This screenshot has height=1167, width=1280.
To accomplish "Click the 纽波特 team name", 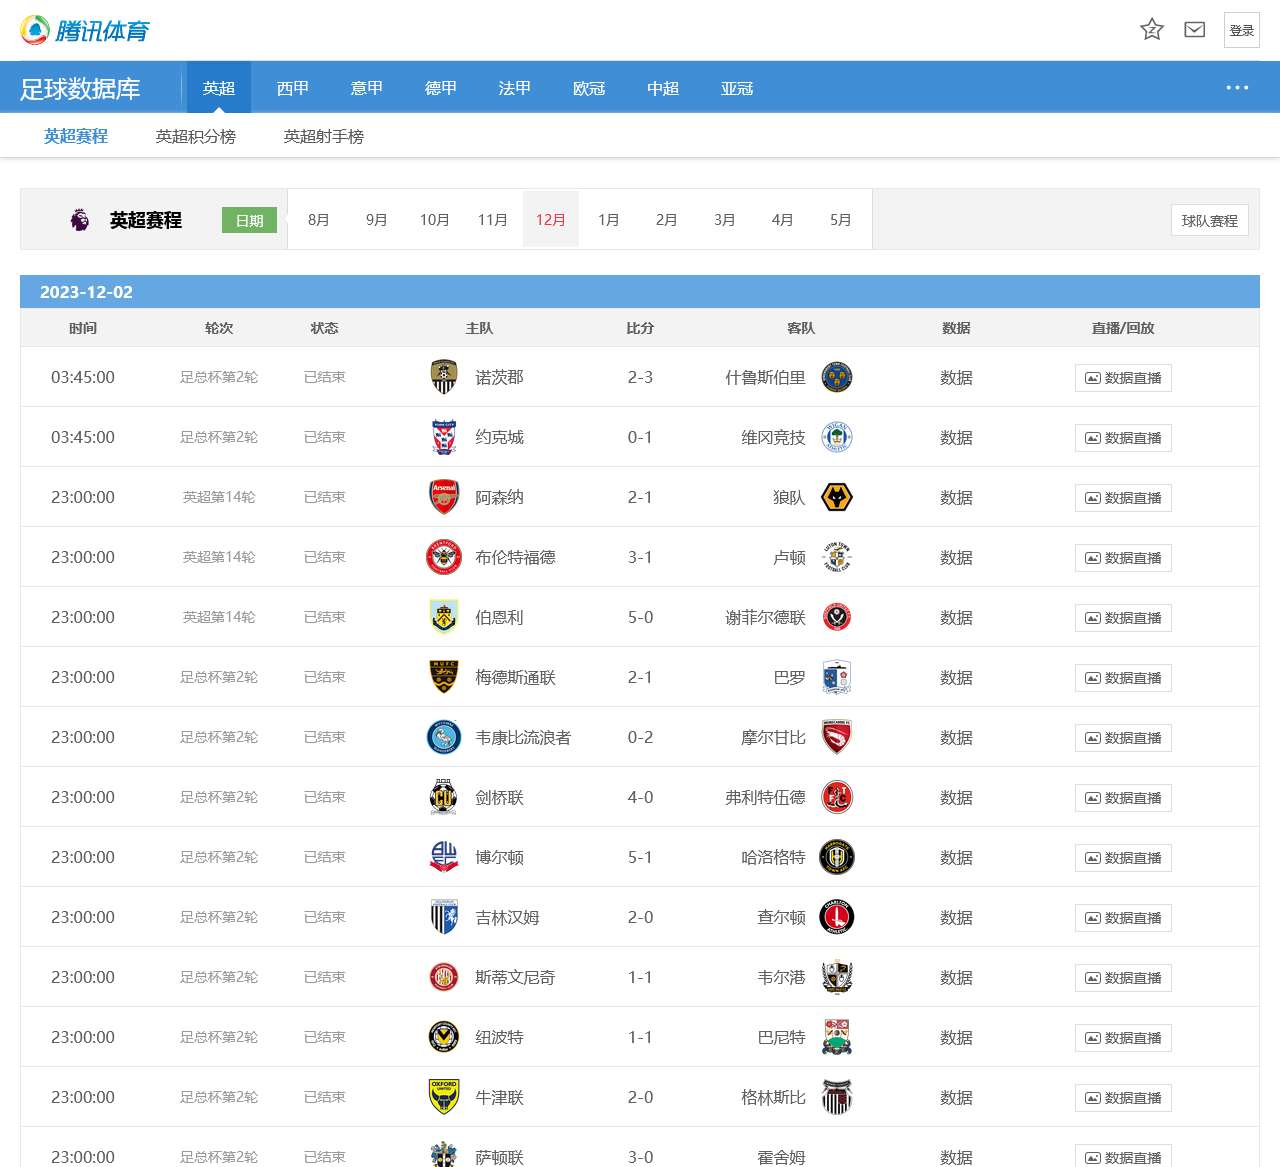I will [x=499, y=1037].
